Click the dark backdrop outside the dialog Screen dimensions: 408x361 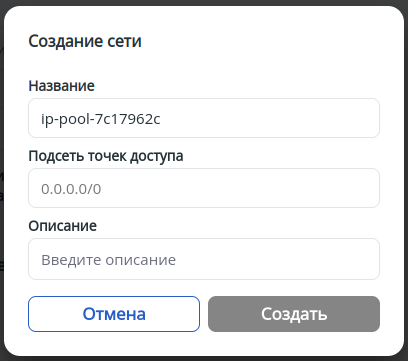pos(204,2)
